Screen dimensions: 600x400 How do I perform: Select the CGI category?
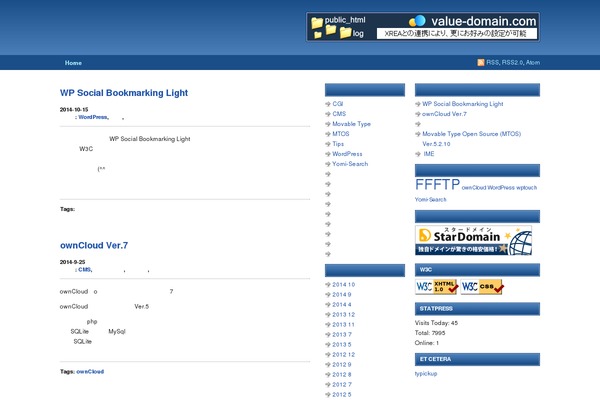338,104
